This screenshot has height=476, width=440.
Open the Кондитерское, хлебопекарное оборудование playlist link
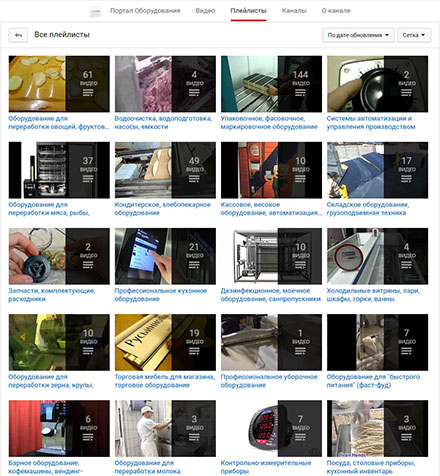[163, 209]
